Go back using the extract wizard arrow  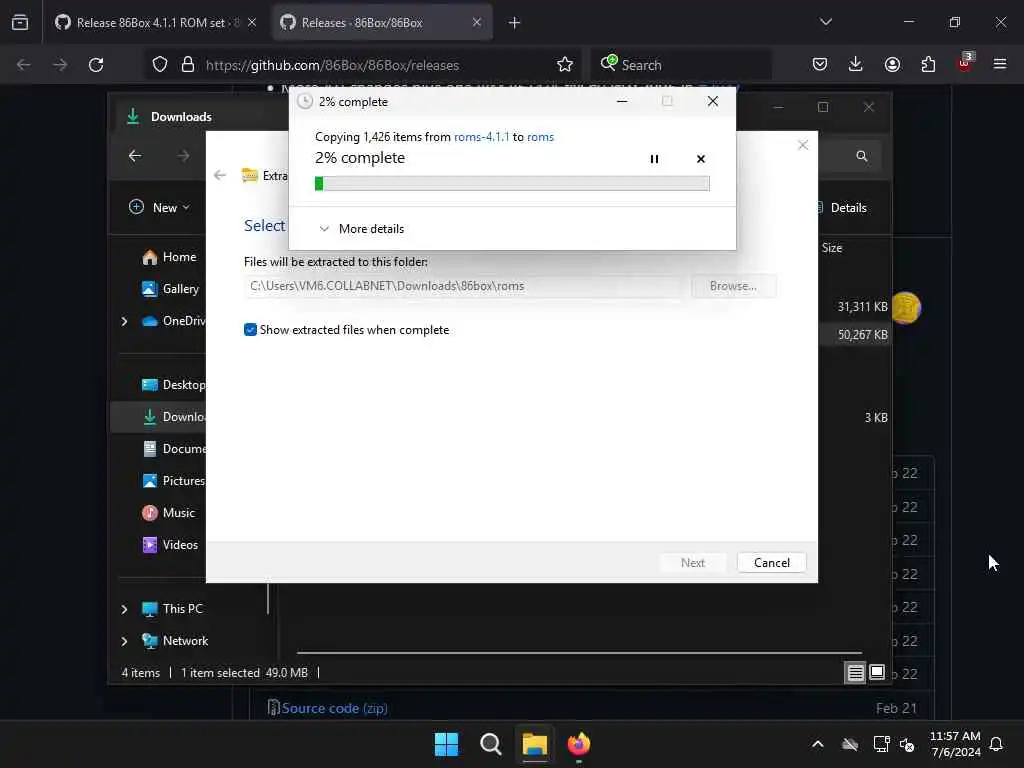tap(220, 175)
